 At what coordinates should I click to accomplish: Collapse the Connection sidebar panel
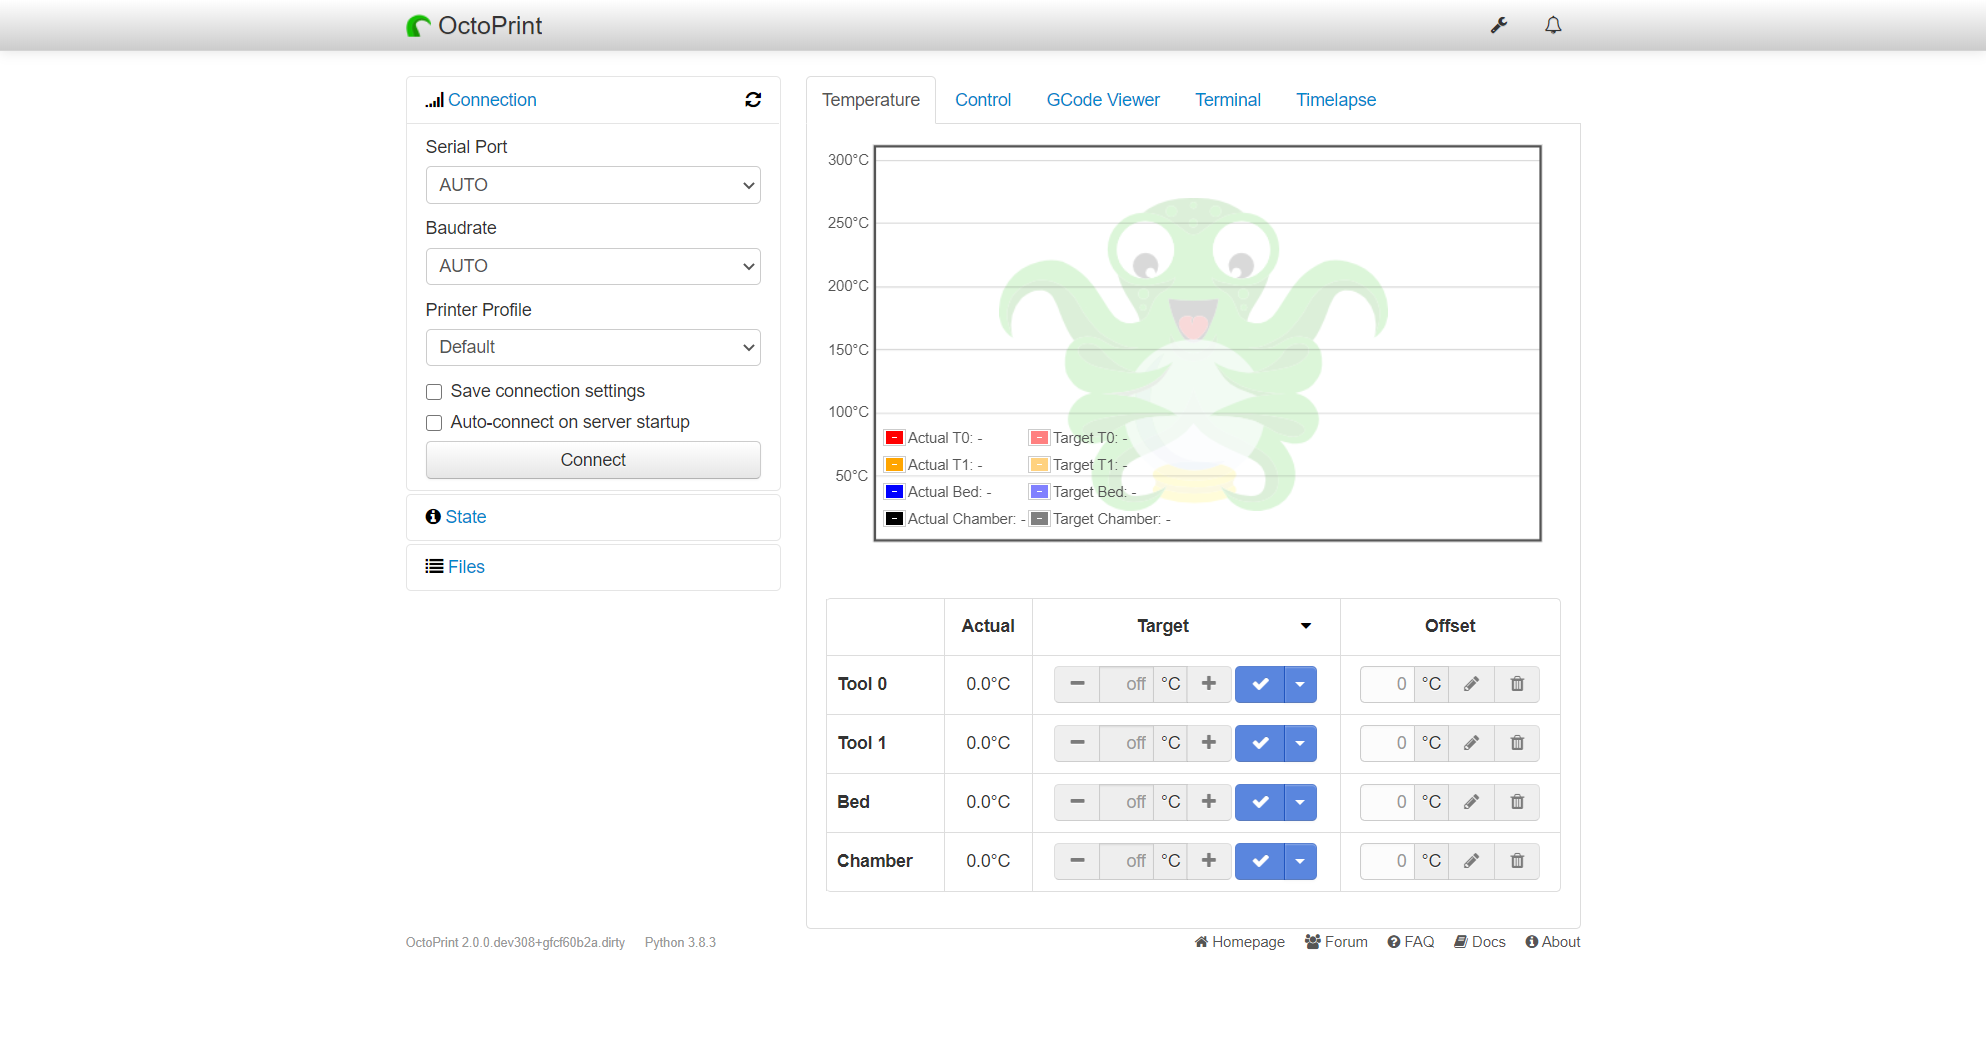492,100
